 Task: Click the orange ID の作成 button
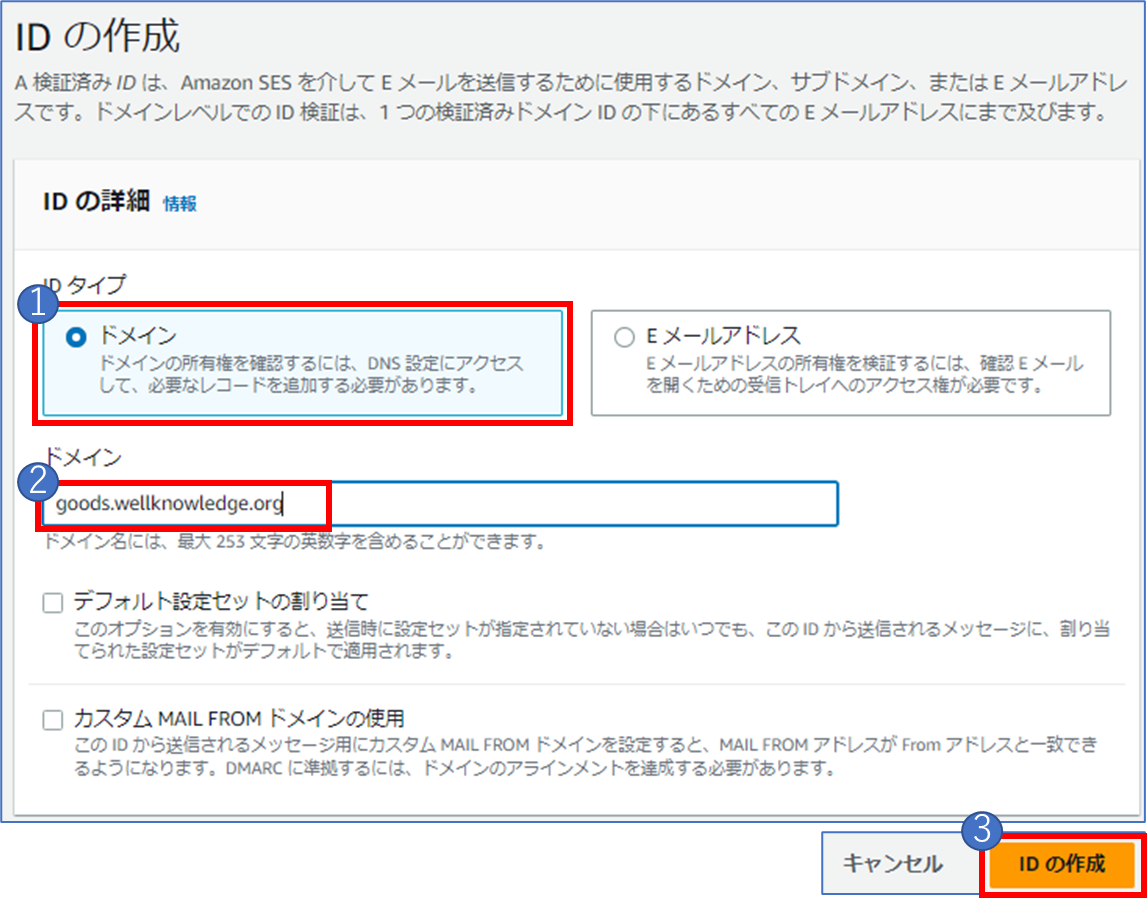1062,864
